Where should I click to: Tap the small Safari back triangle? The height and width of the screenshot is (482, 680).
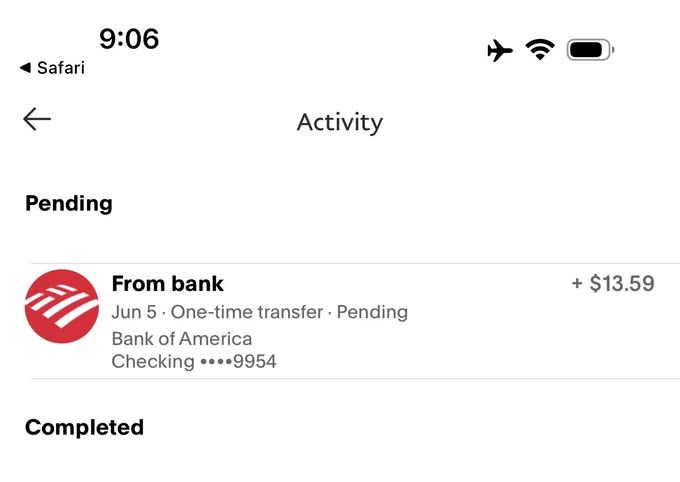pos(25,68)
